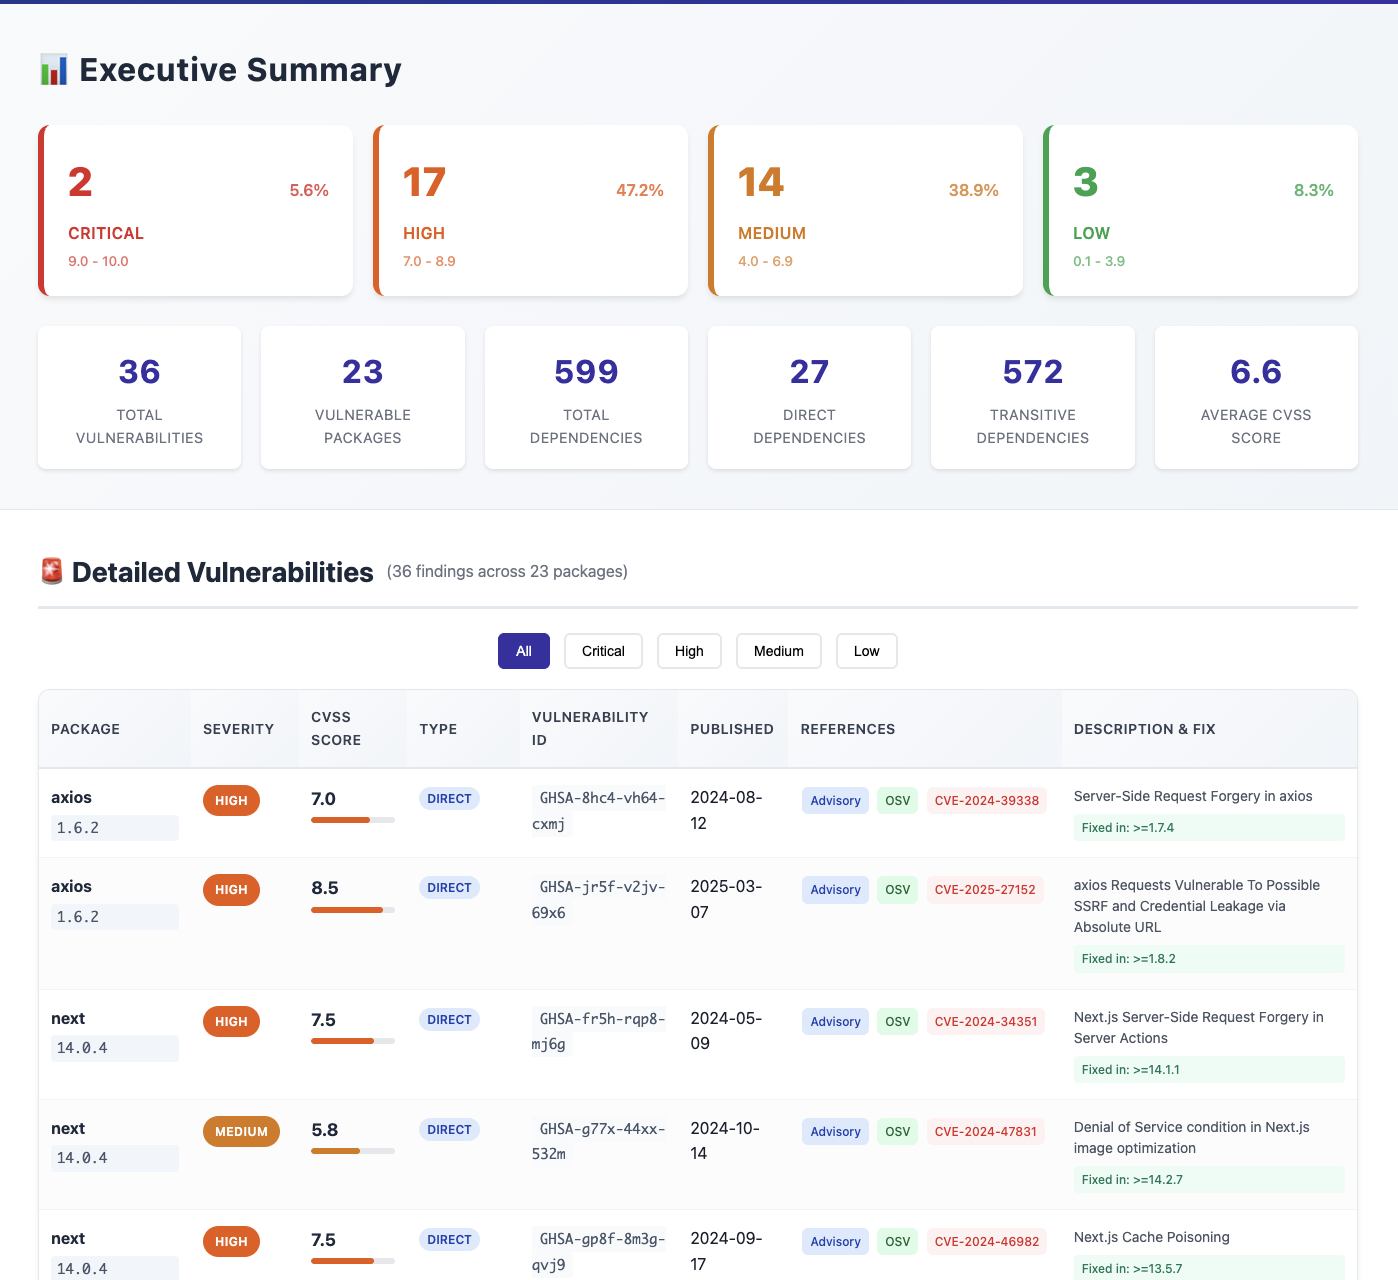Open the CVE-2024-39338 reference link
The width and height of the screenshot is (1398, 1280).
[986, 801]
